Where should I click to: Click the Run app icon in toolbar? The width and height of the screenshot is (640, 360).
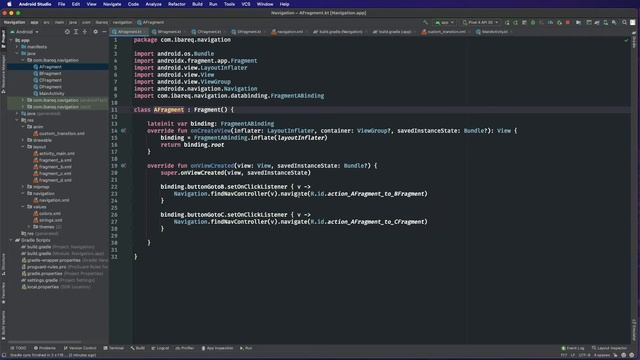(x=507, y=22)
